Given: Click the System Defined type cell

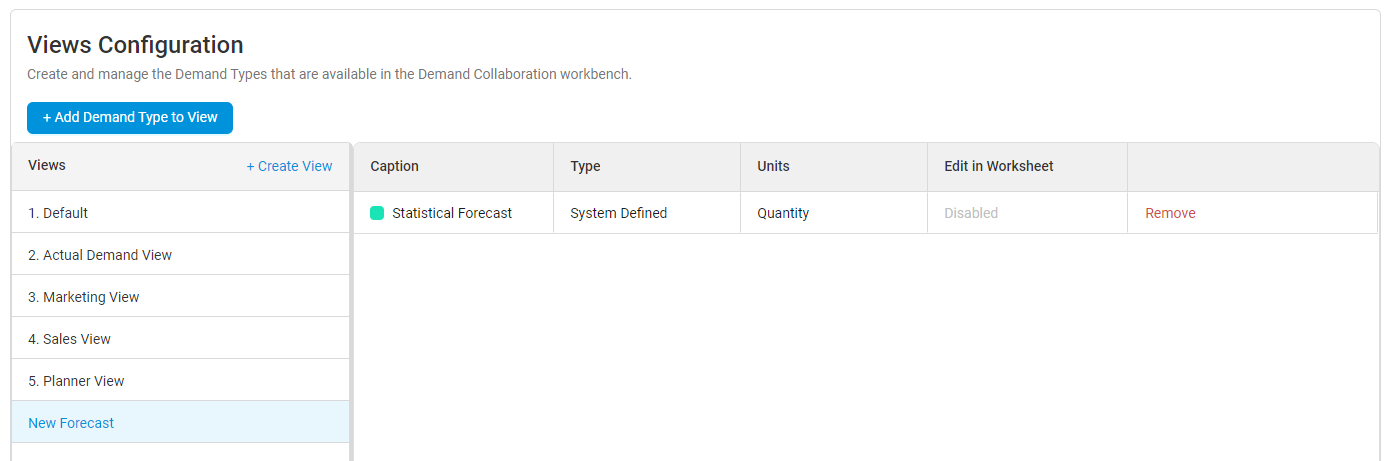Looking at the screenshot, I should 618,213.
